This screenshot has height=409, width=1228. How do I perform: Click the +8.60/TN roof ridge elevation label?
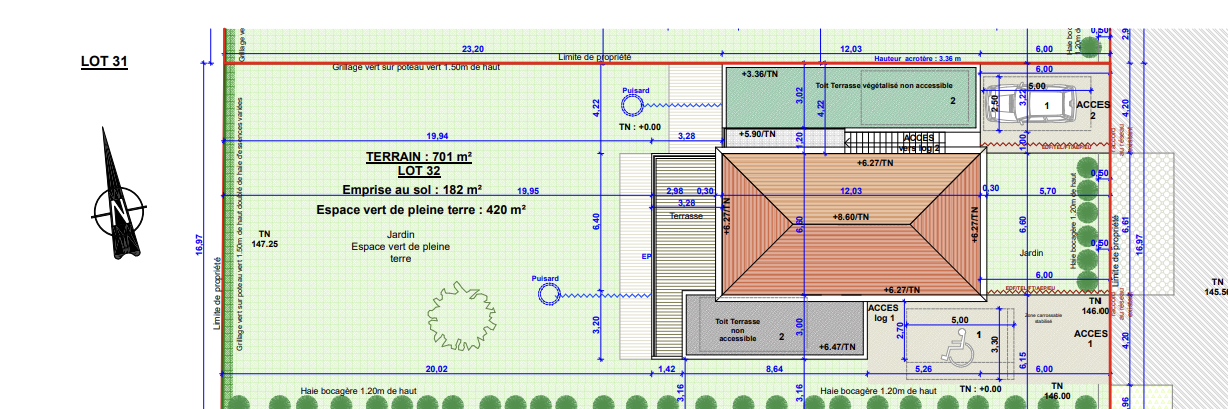pyautogui.click(x=850, y=217)
